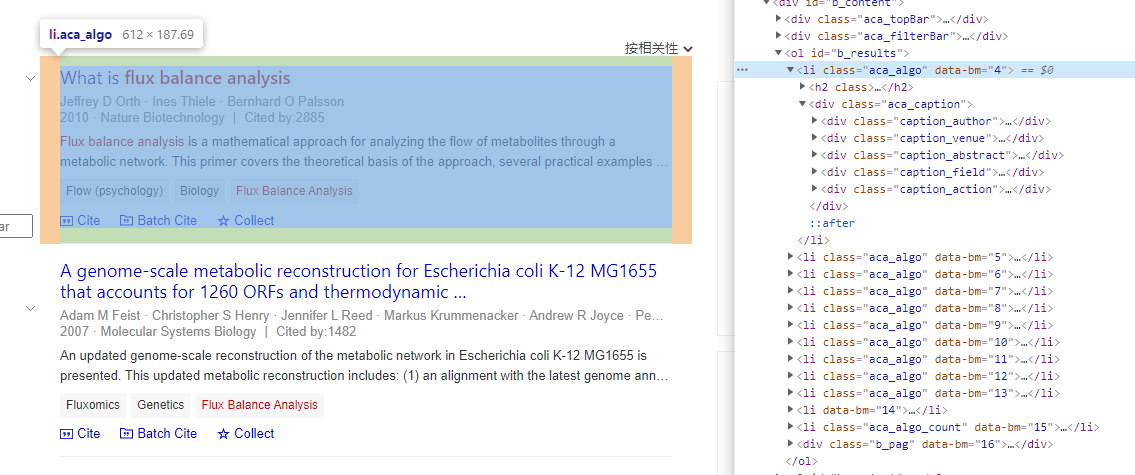Image resolution: width=1135 pixels, height=475 pixels.
Task: Click Collect star on the Escherichia coli result
Action: click(x=224, y=434)
